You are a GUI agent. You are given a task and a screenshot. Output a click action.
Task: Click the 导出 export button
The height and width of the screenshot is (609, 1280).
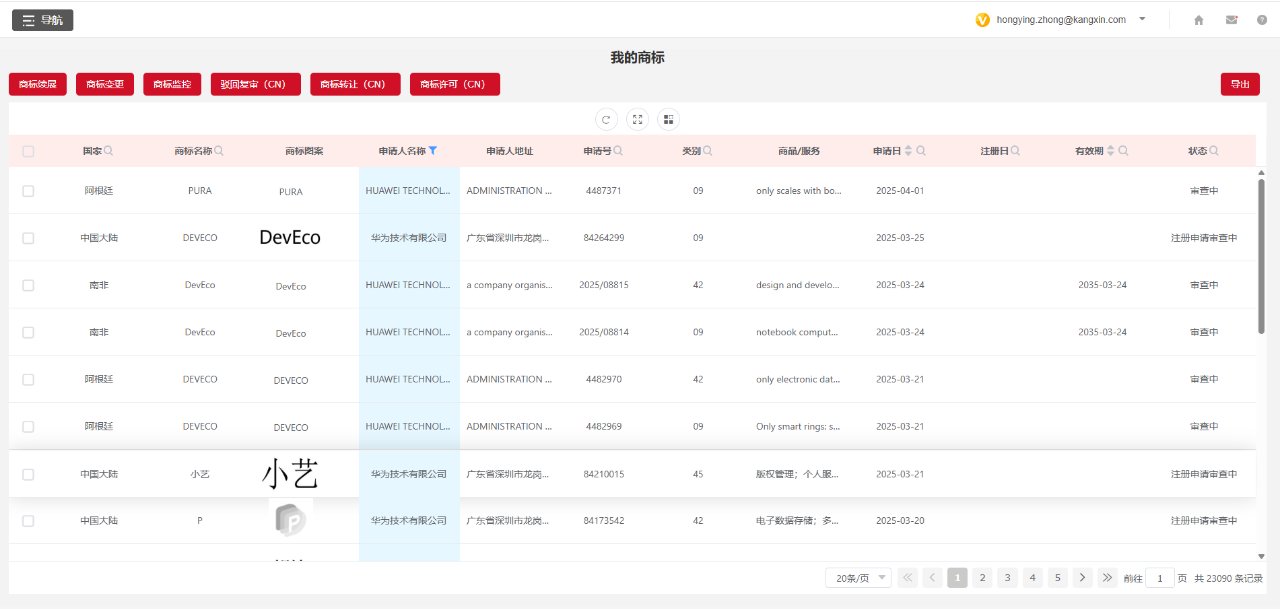point(1239,84)
